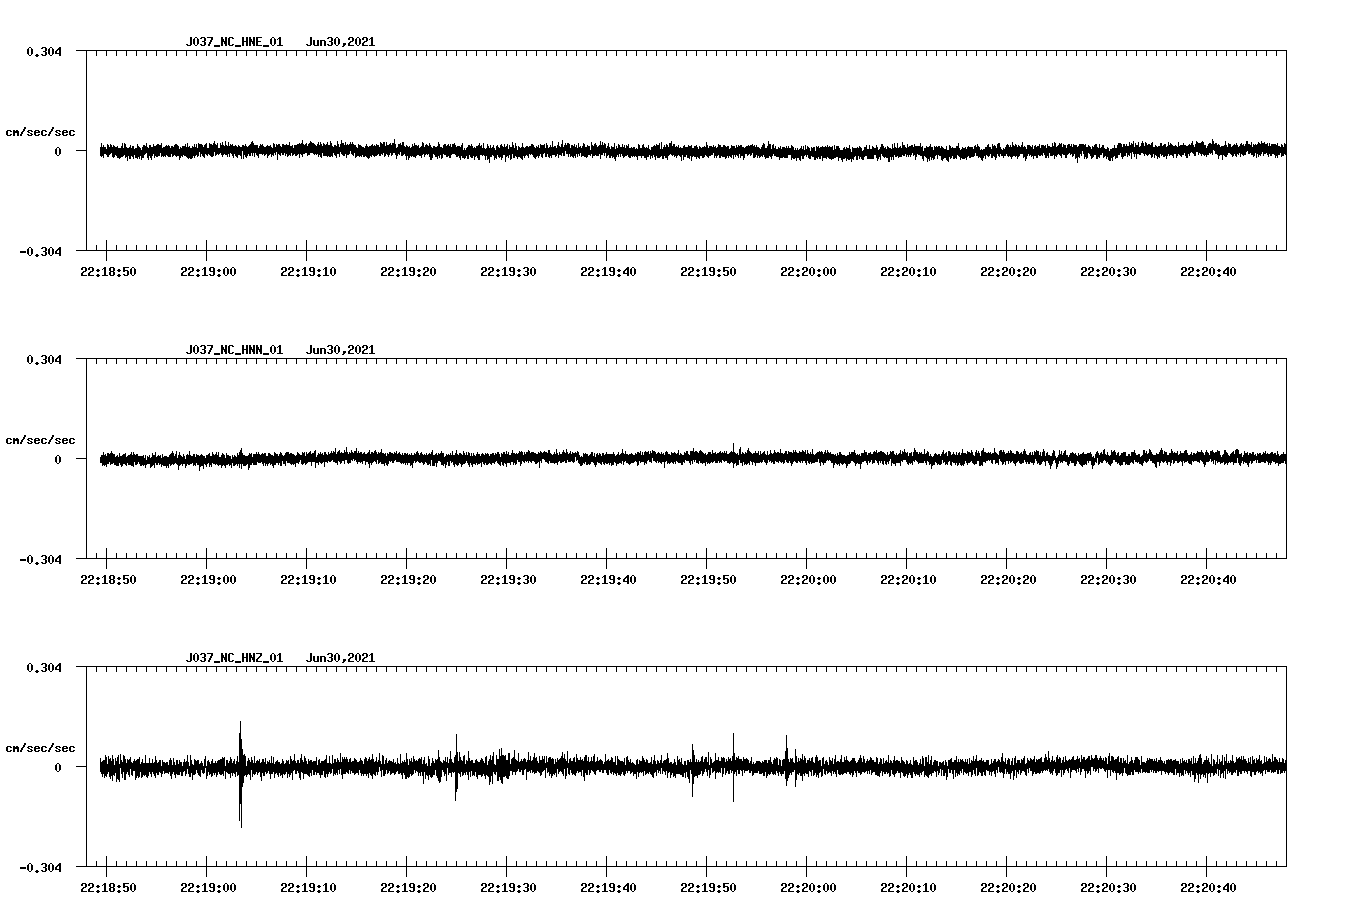This screenshot has height=924, width=1358.
Task: Select the J037_NC_HNZ_01 trace title
Action: click(x=234, y=657)
